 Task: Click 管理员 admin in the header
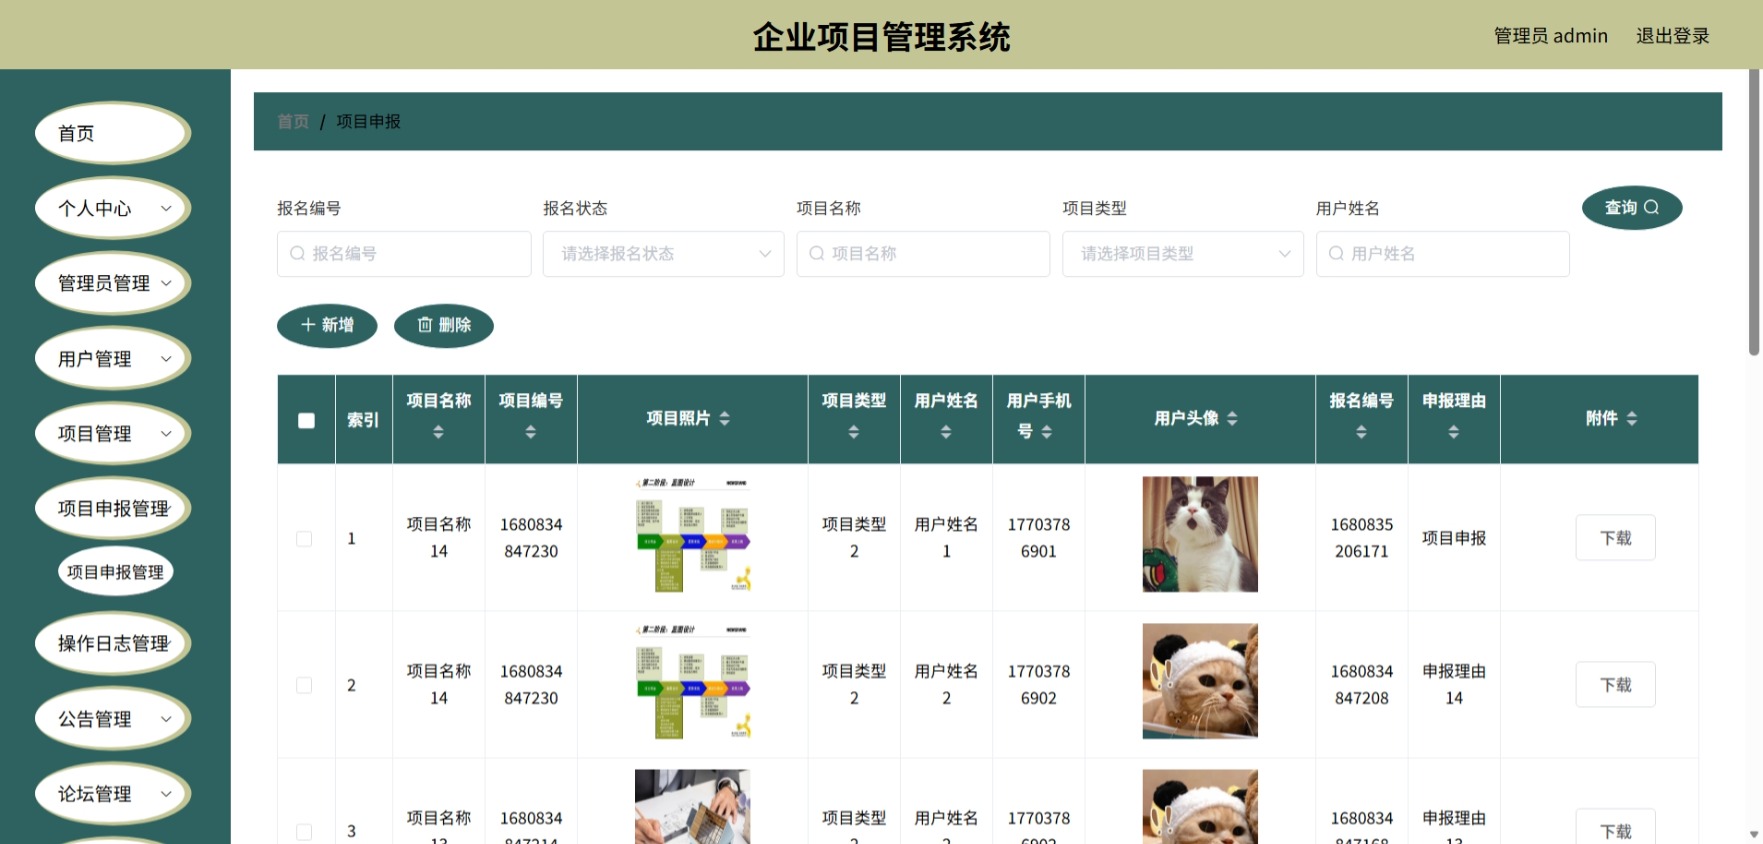tap(1550, 36)
